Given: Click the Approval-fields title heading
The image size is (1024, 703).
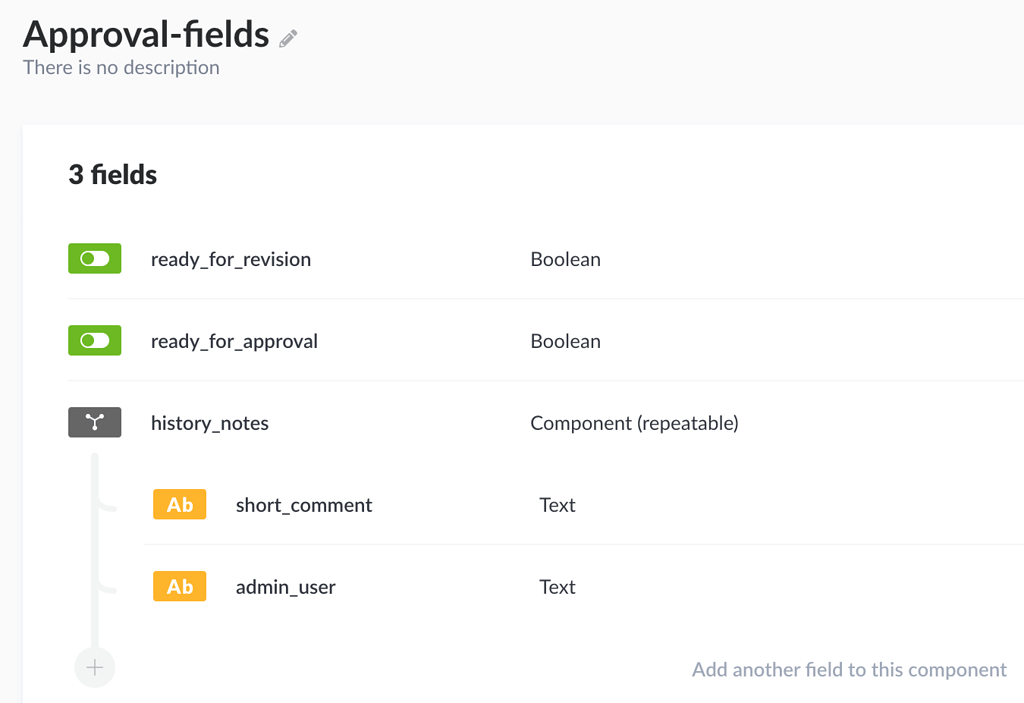Looking at the screenshot, I should pos(146,34).
